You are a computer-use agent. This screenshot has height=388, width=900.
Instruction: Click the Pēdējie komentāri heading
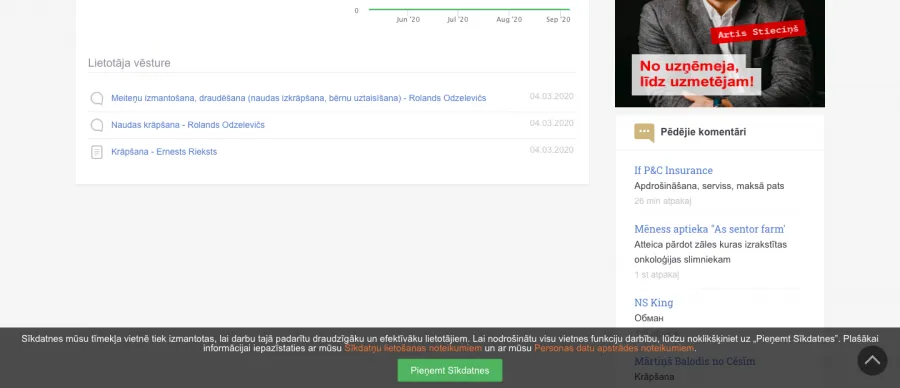[x=703, y=132]
